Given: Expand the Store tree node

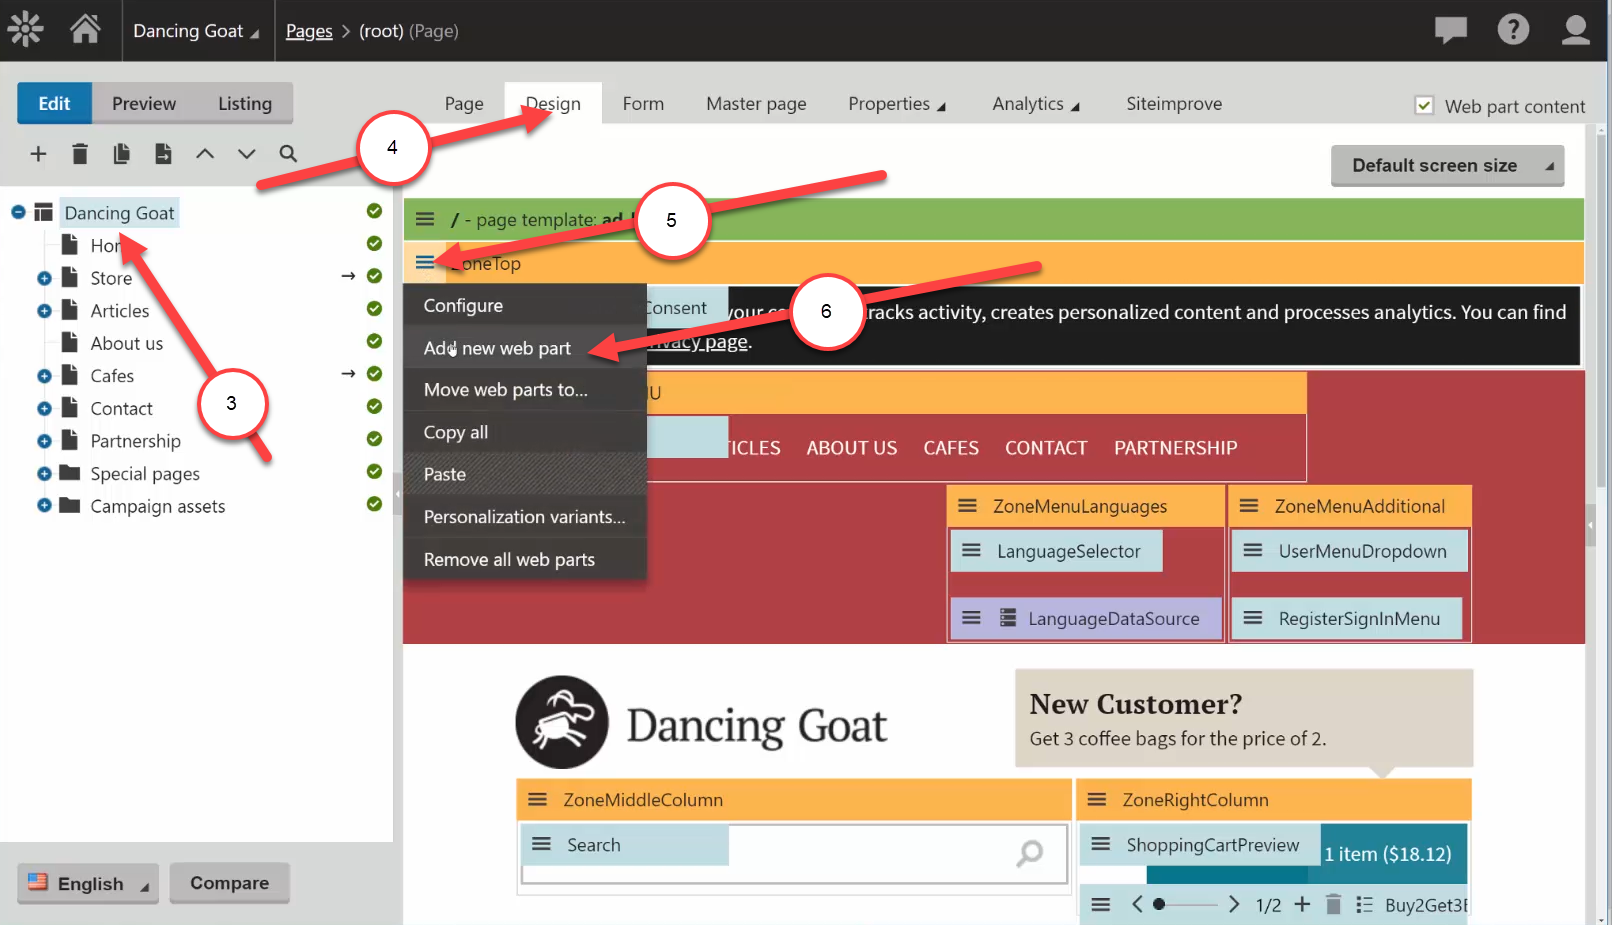Looking at the screenshot, I should (x=44, y=278).
